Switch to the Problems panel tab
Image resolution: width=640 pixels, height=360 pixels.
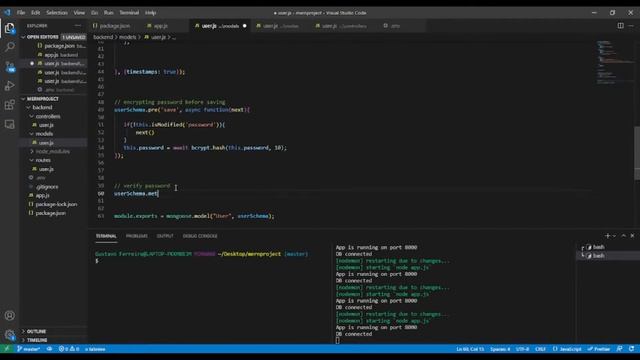pos(136,236)
